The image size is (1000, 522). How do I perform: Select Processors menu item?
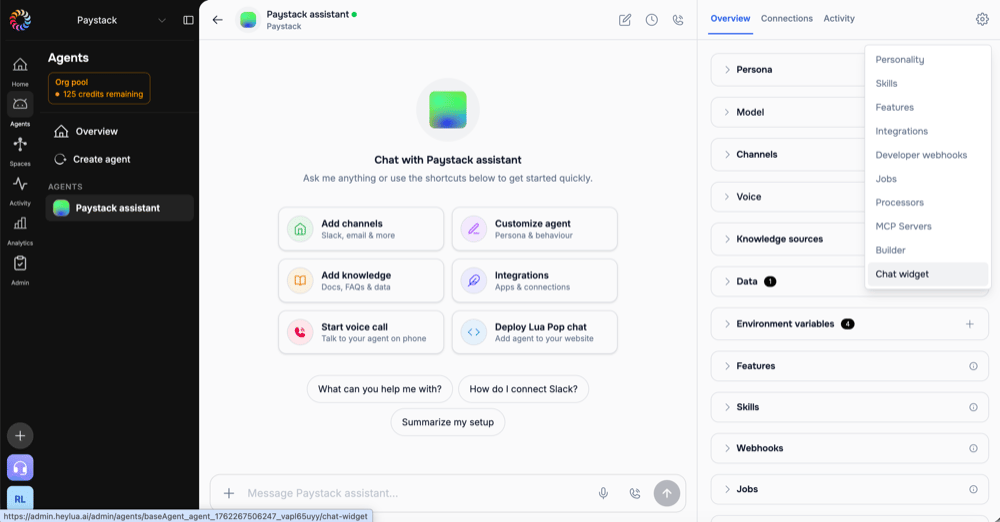927,202
